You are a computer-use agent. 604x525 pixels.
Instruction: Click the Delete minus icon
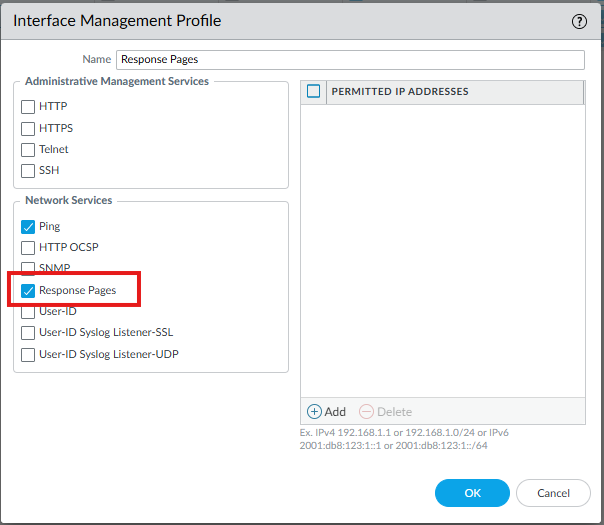[x=366, y=411]
